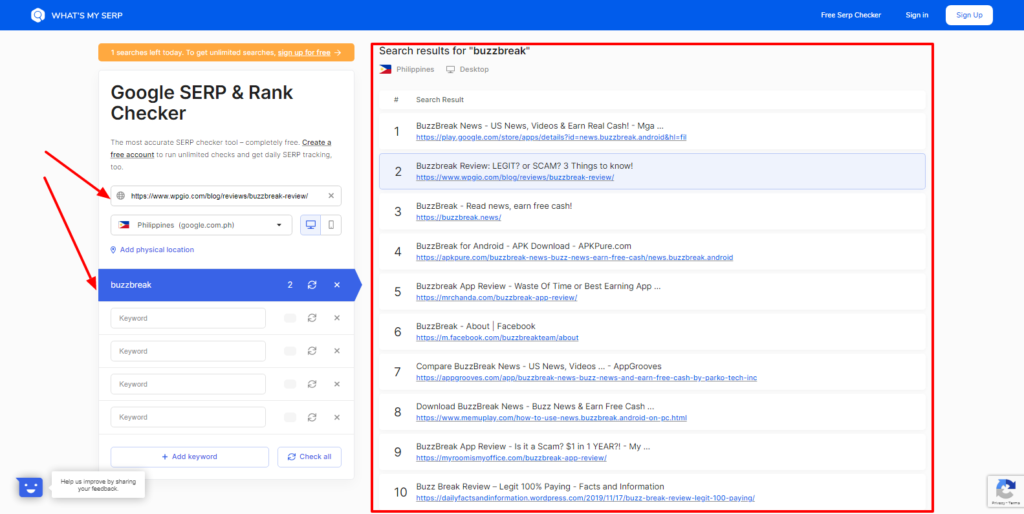Click Add physical location

[x=157, y=250]
